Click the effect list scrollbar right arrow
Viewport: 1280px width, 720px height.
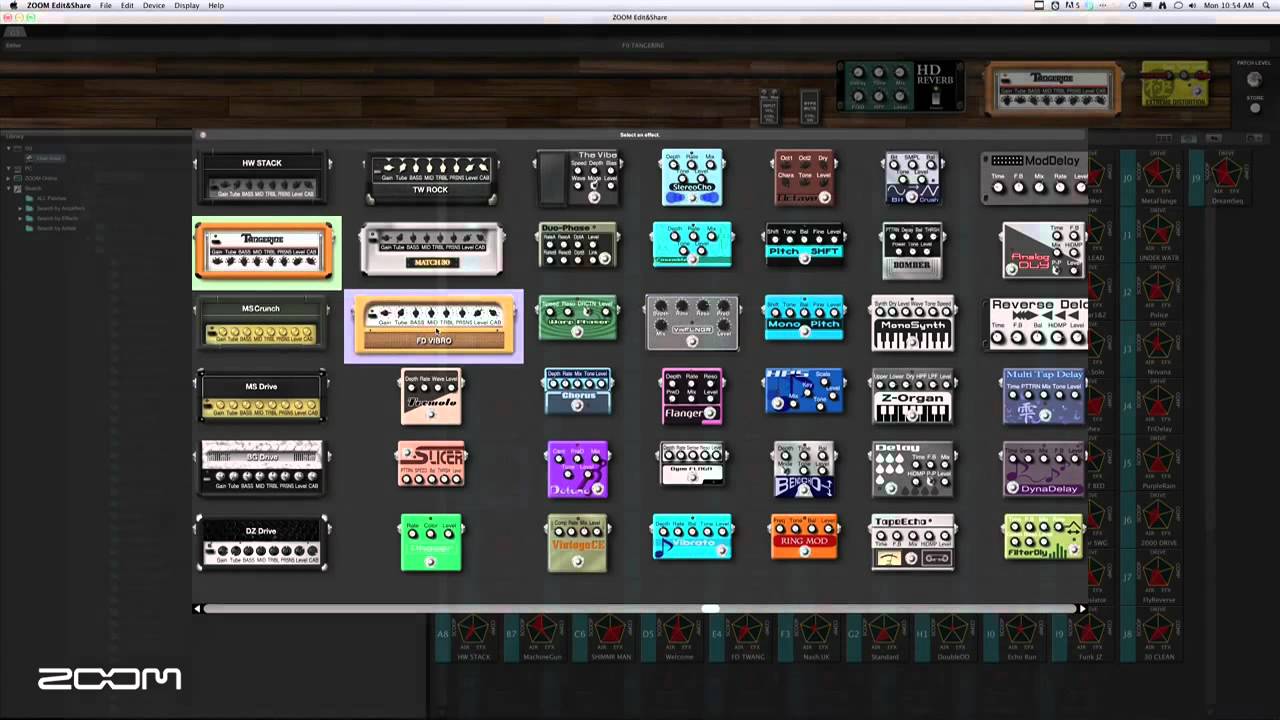1081,608
